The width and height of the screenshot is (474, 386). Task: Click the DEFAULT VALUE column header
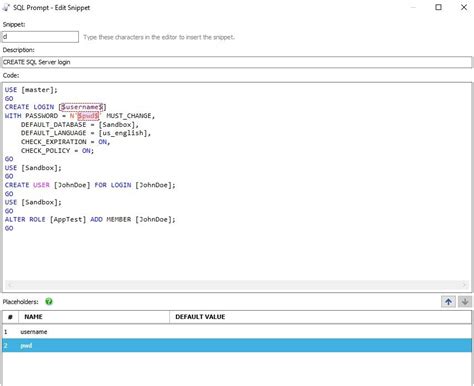point(321,317)
